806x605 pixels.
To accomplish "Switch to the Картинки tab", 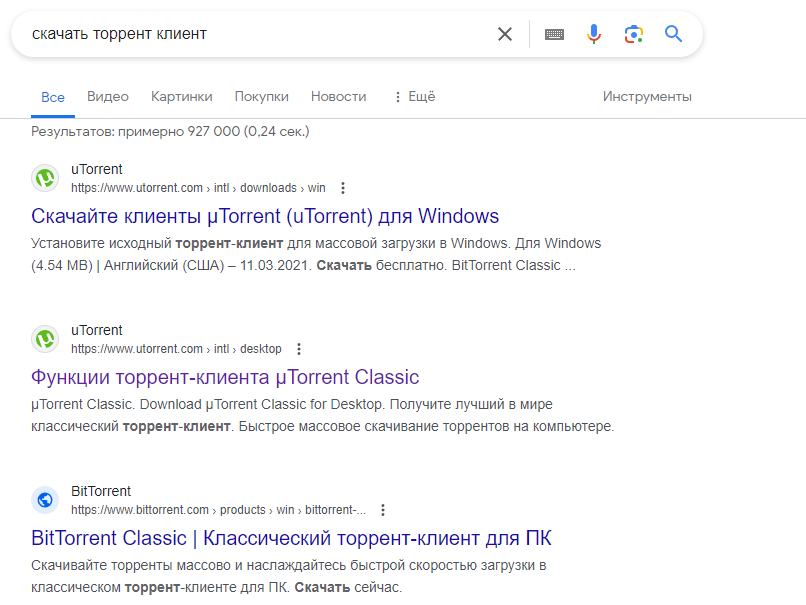I will (x=181, y=97).
